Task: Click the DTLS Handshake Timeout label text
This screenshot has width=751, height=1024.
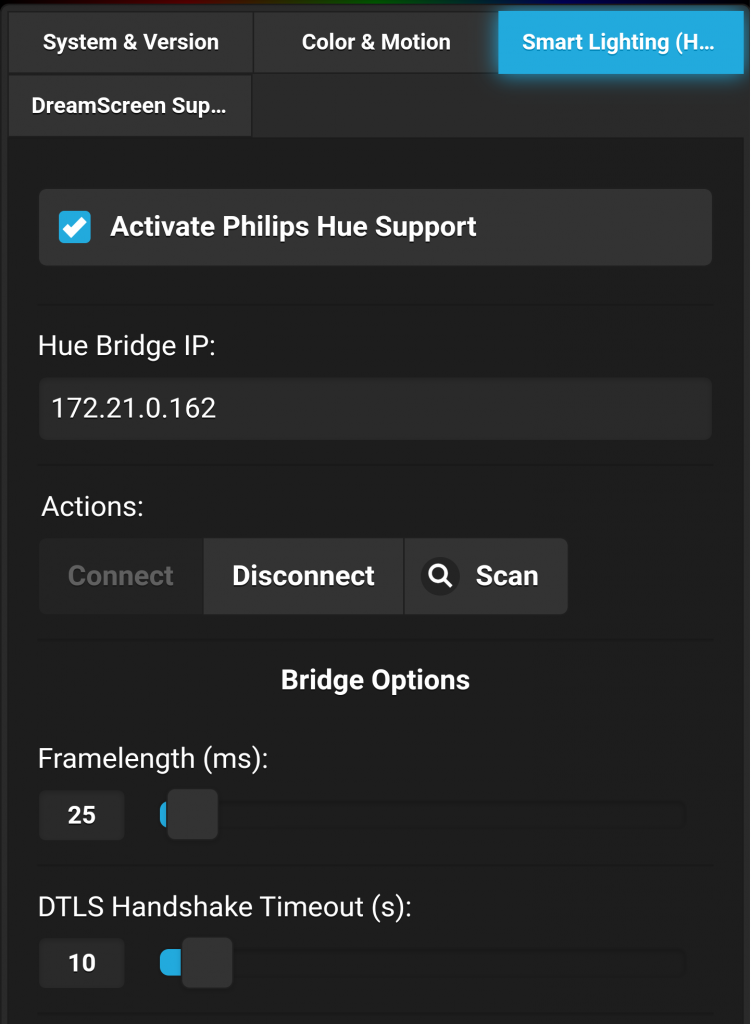Action: (x=225, y=907)
